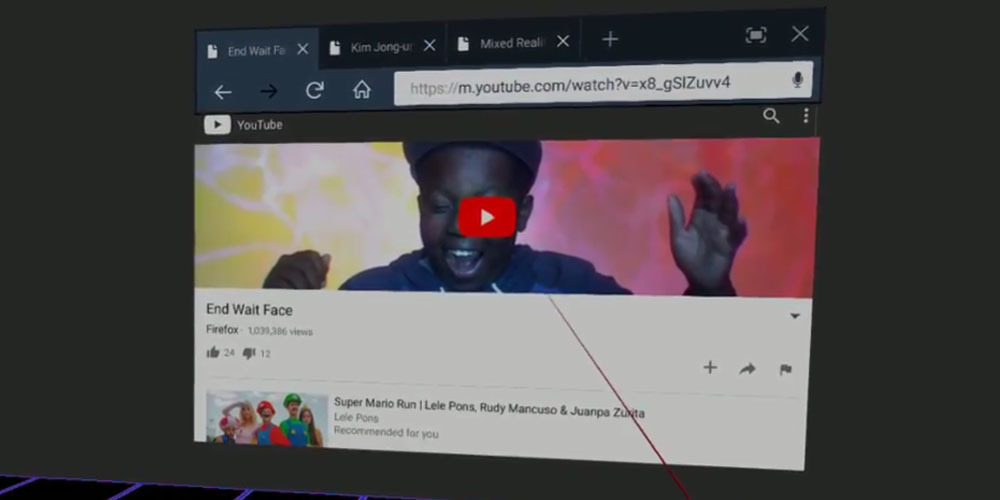Click the YouTube address bar URL field

tap(603, 84)
